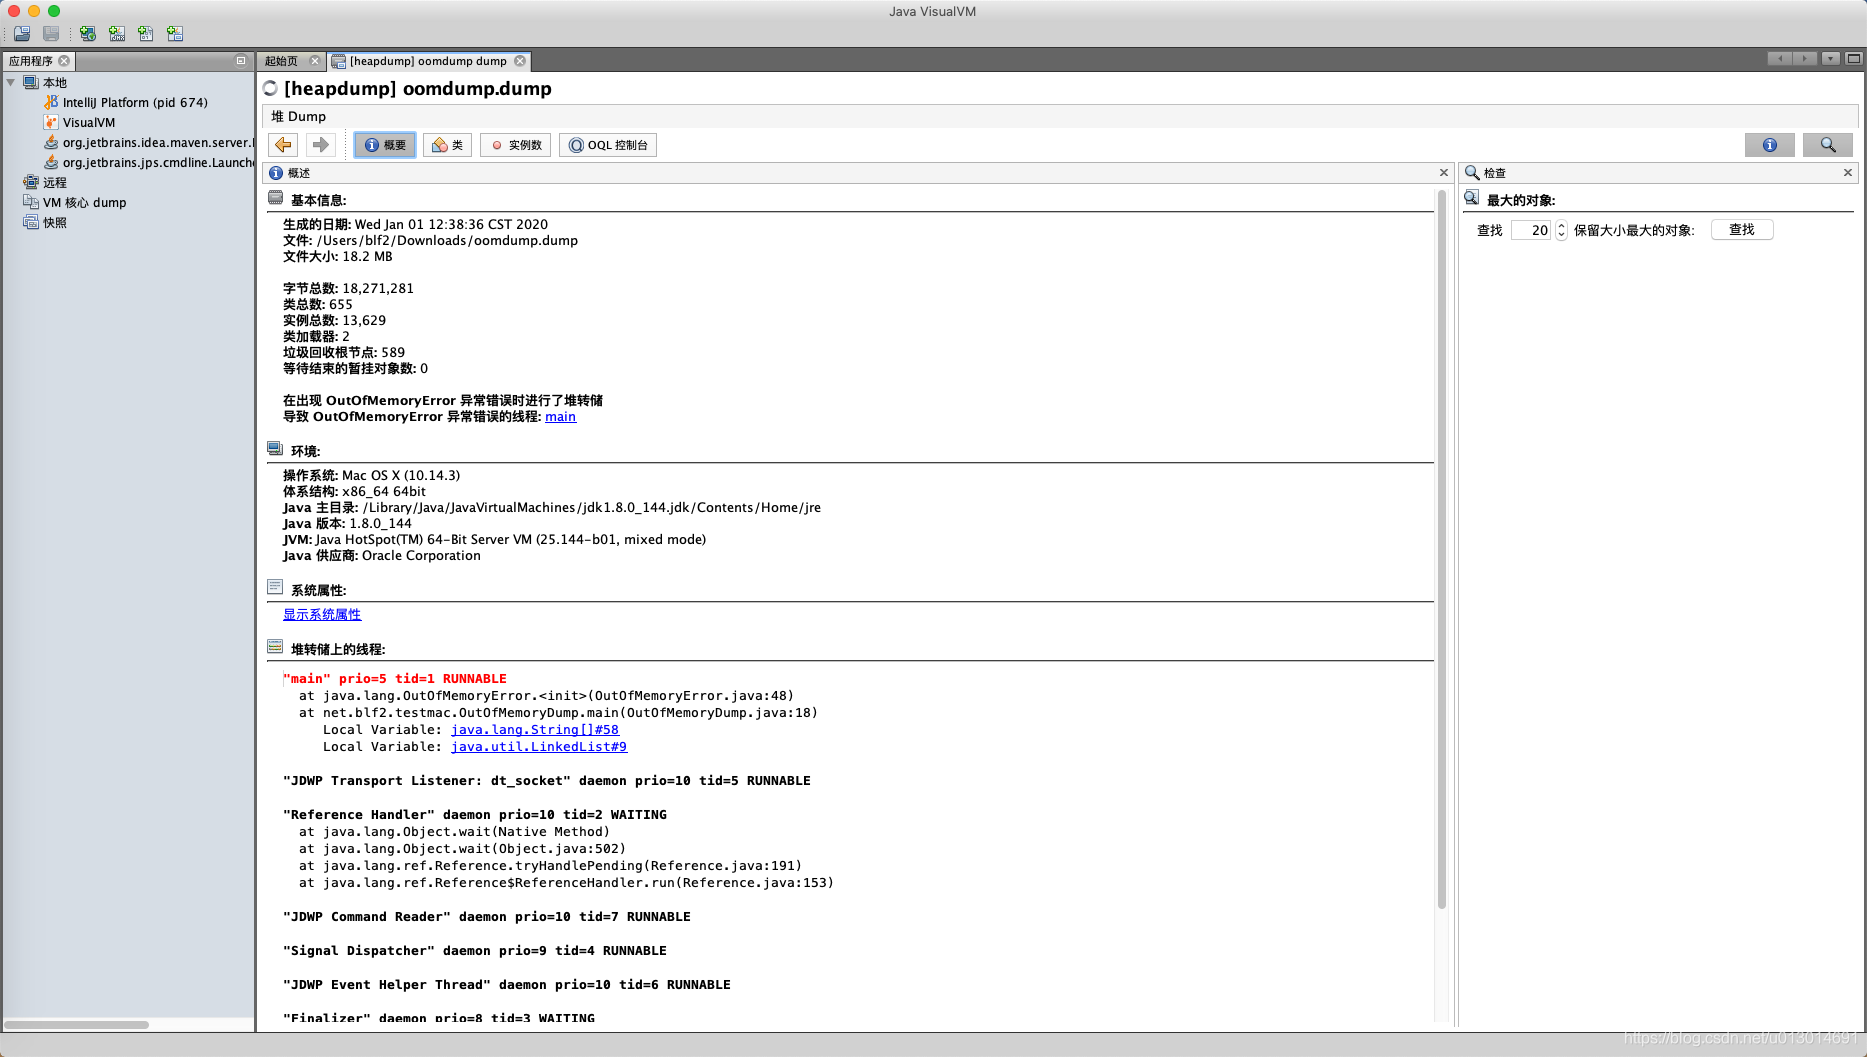
Task: Click the "Reference Handler" daemon thread line
Action: pos(475,815)
